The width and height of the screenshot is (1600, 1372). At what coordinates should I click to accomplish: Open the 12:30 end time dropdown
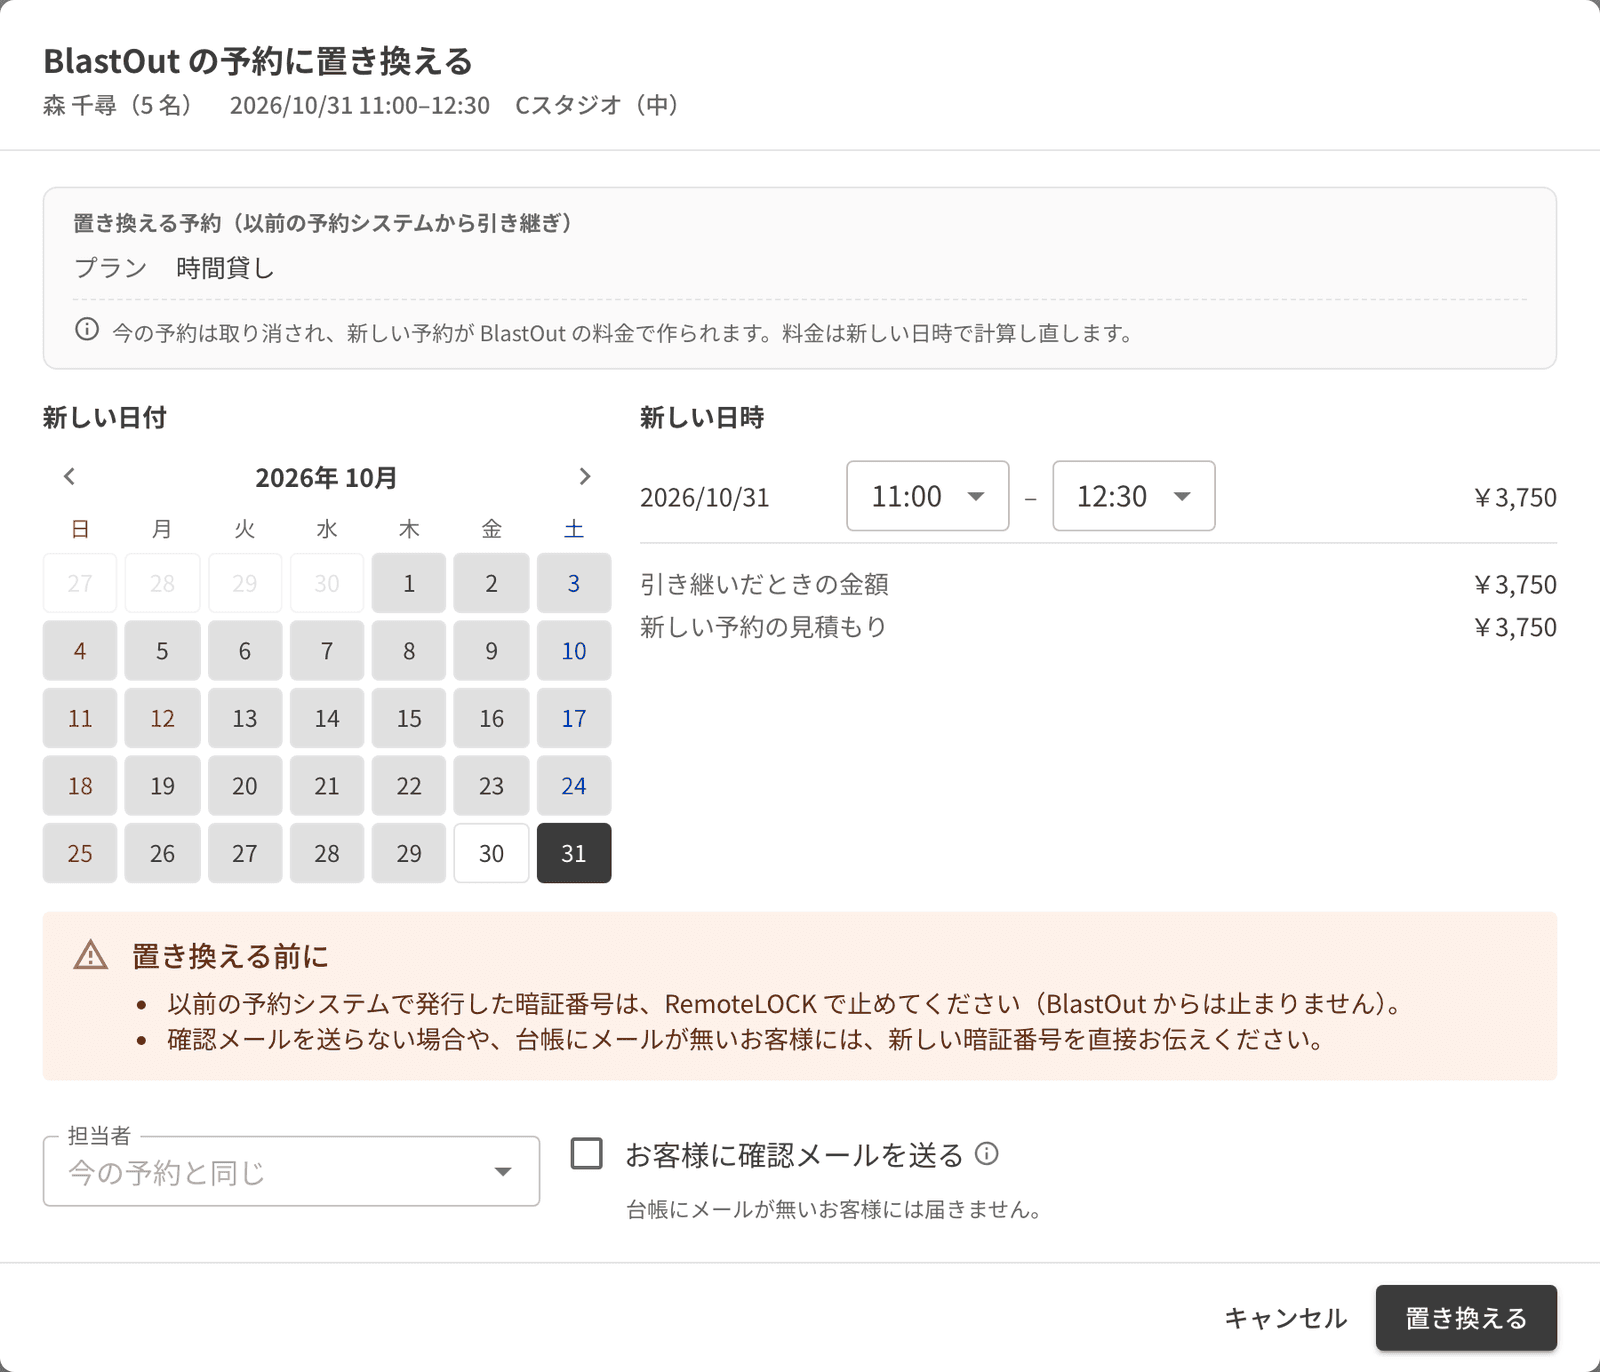1134,496
